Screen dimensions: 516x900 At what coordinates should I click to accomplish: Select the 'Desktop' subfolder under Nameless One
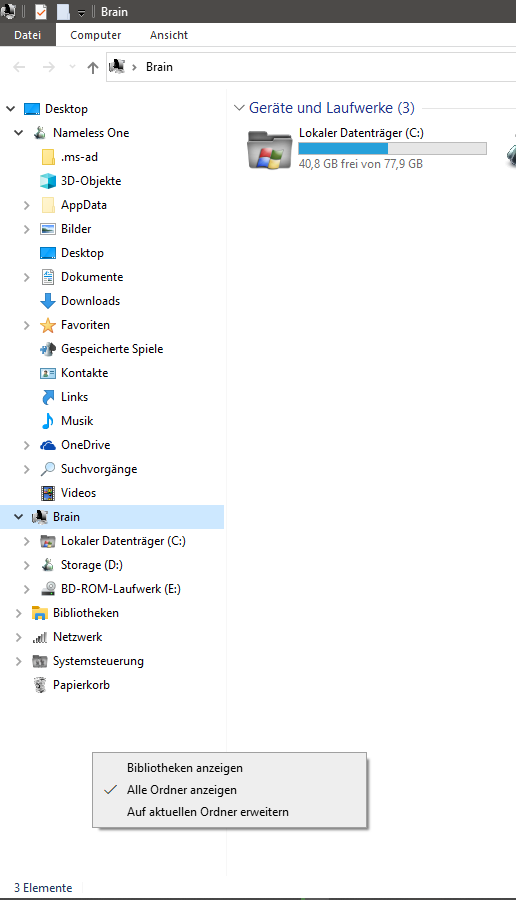pyautogui.click(x=83, y=253)
